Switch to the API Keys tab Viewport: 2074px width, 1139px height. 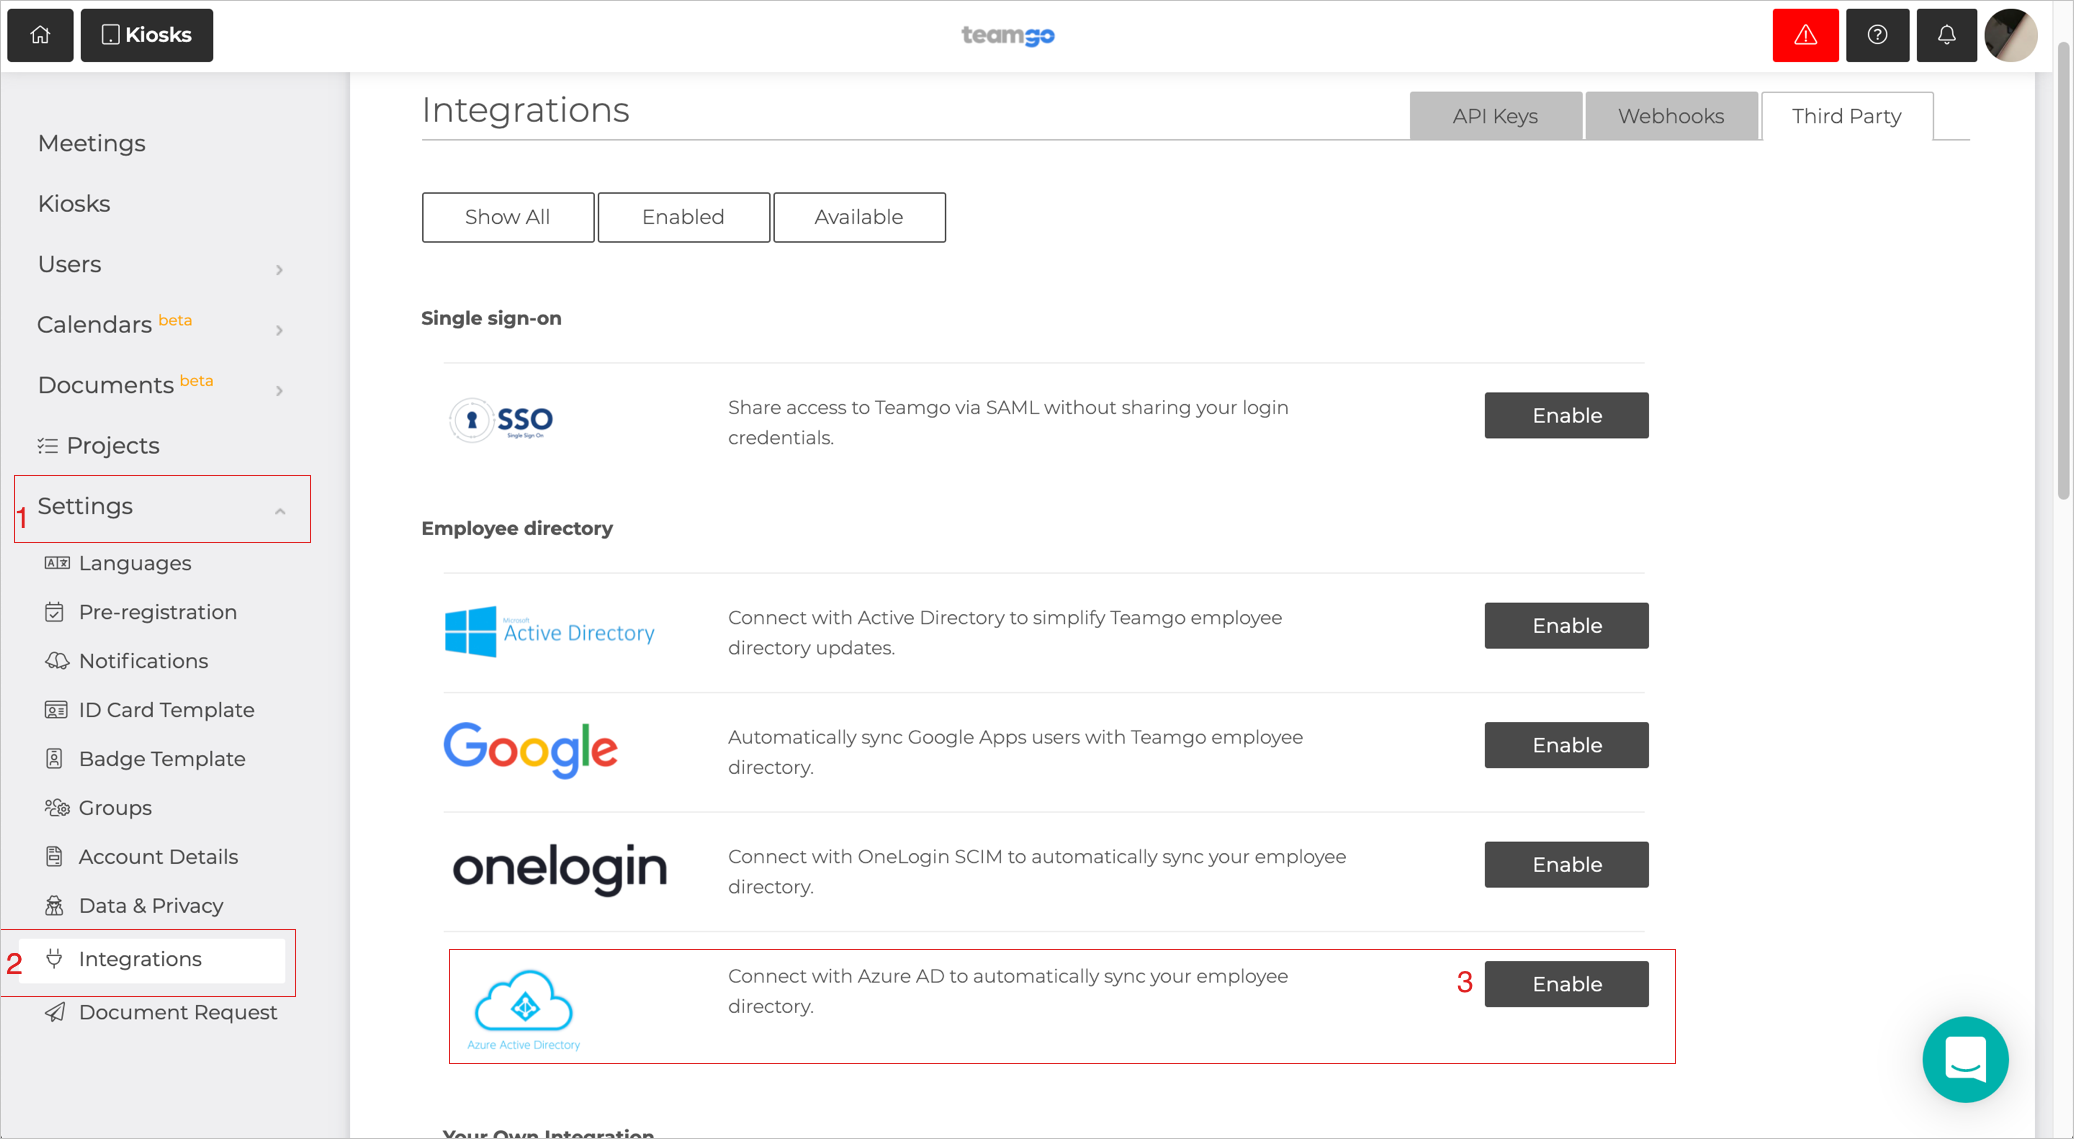tap(1495, 116)
